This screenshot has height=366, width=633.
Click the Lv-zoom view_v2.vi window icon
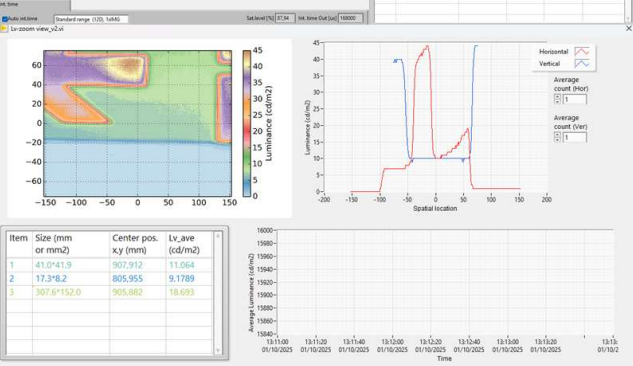tap(4, 29)
